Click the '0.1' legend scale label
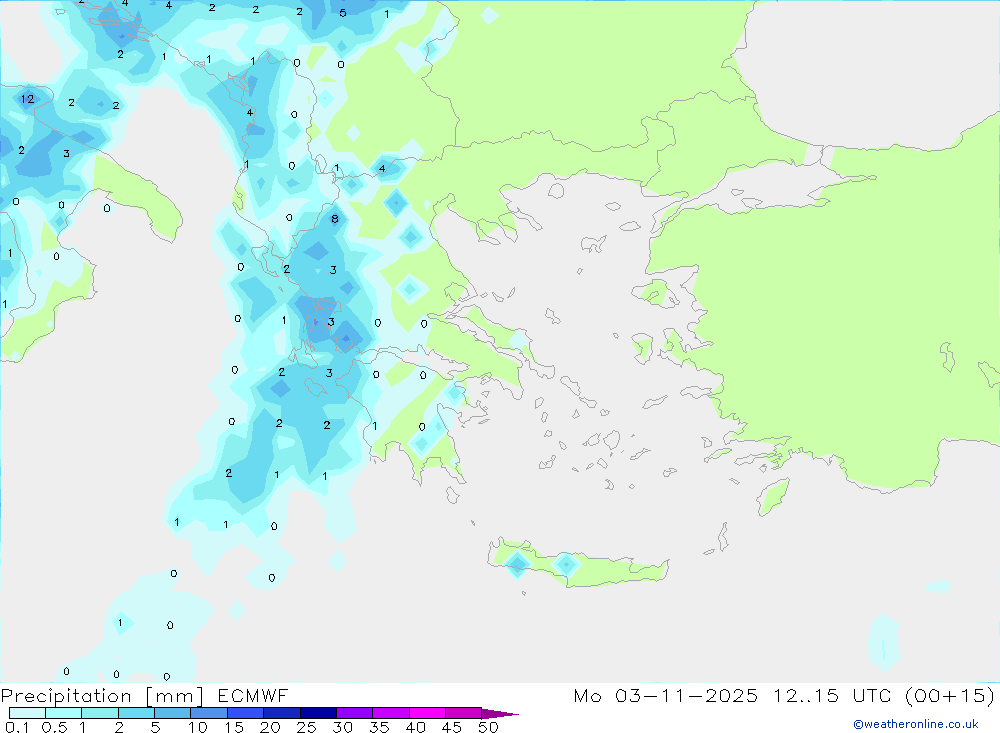Image resolution: width=1000 pixels, height=733 pixels. [17, 727]
